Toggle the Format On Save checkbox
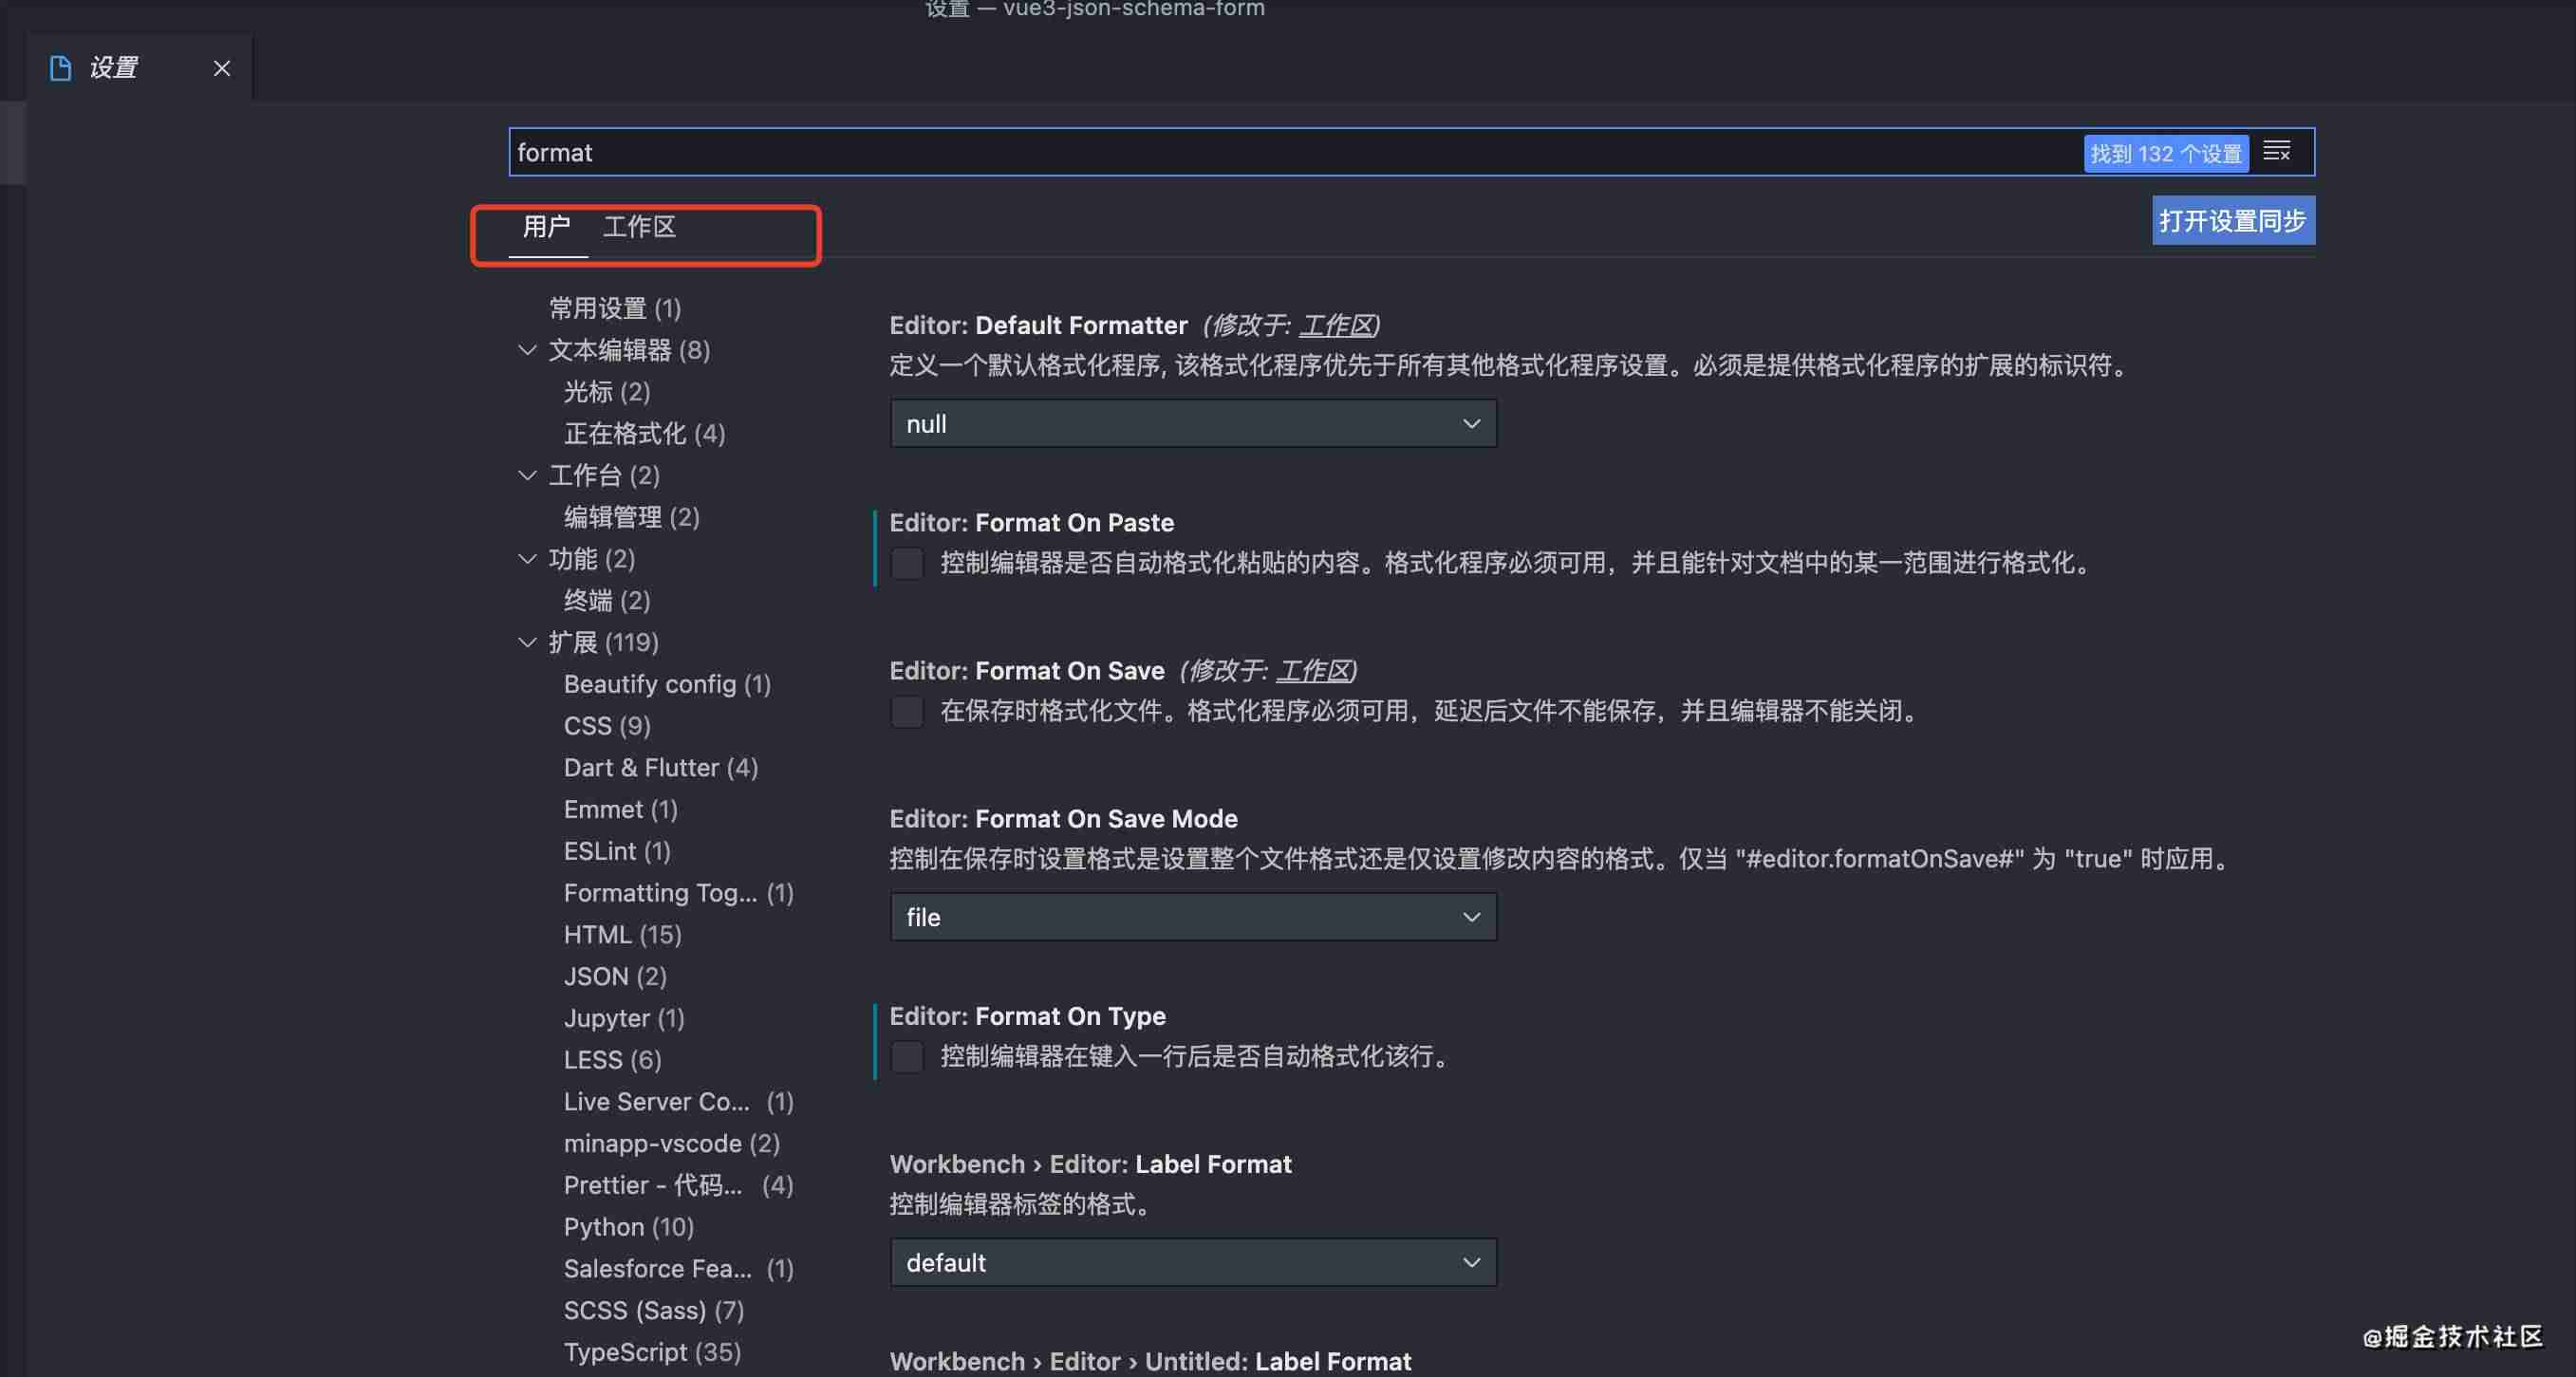Viewport: 2576px width, 1377px height. [907, 711]
